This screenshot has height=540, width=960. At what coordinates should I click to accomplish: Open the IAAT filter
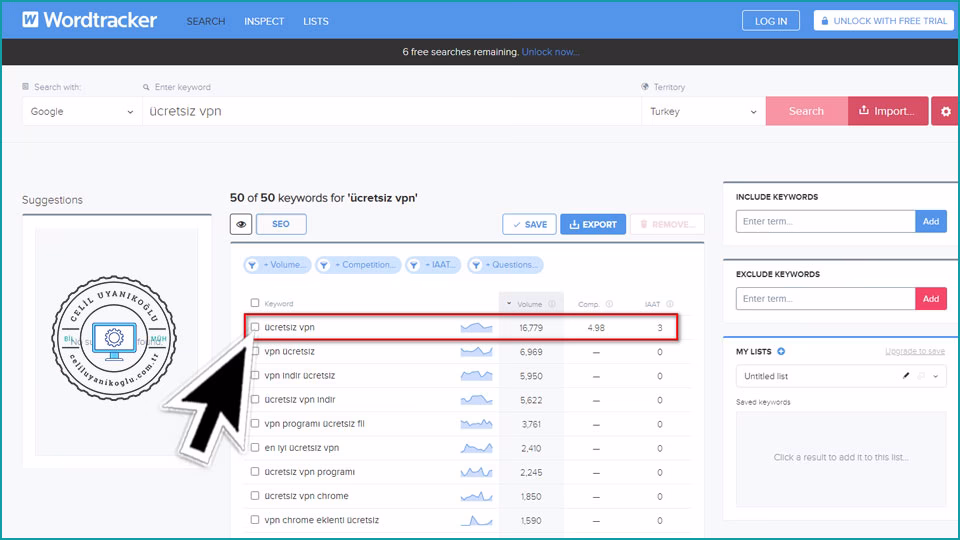pyautogui.click(x=433, y=265)
